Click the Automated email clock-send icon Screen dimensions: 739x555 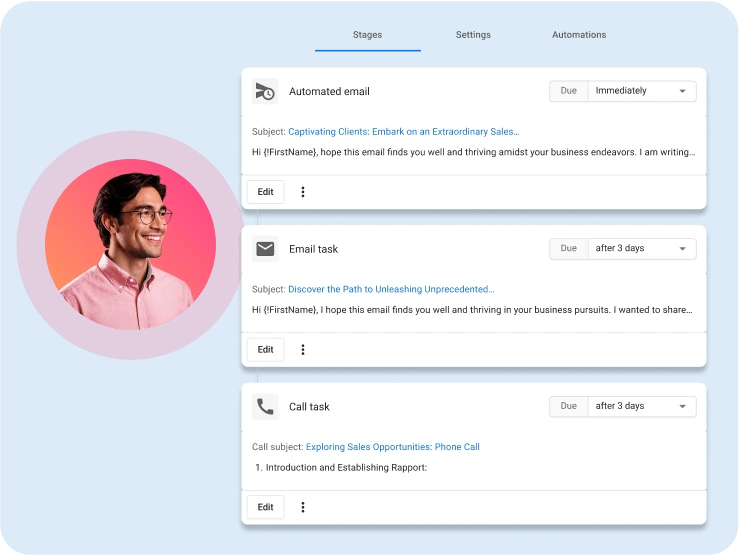pos(265,91)
